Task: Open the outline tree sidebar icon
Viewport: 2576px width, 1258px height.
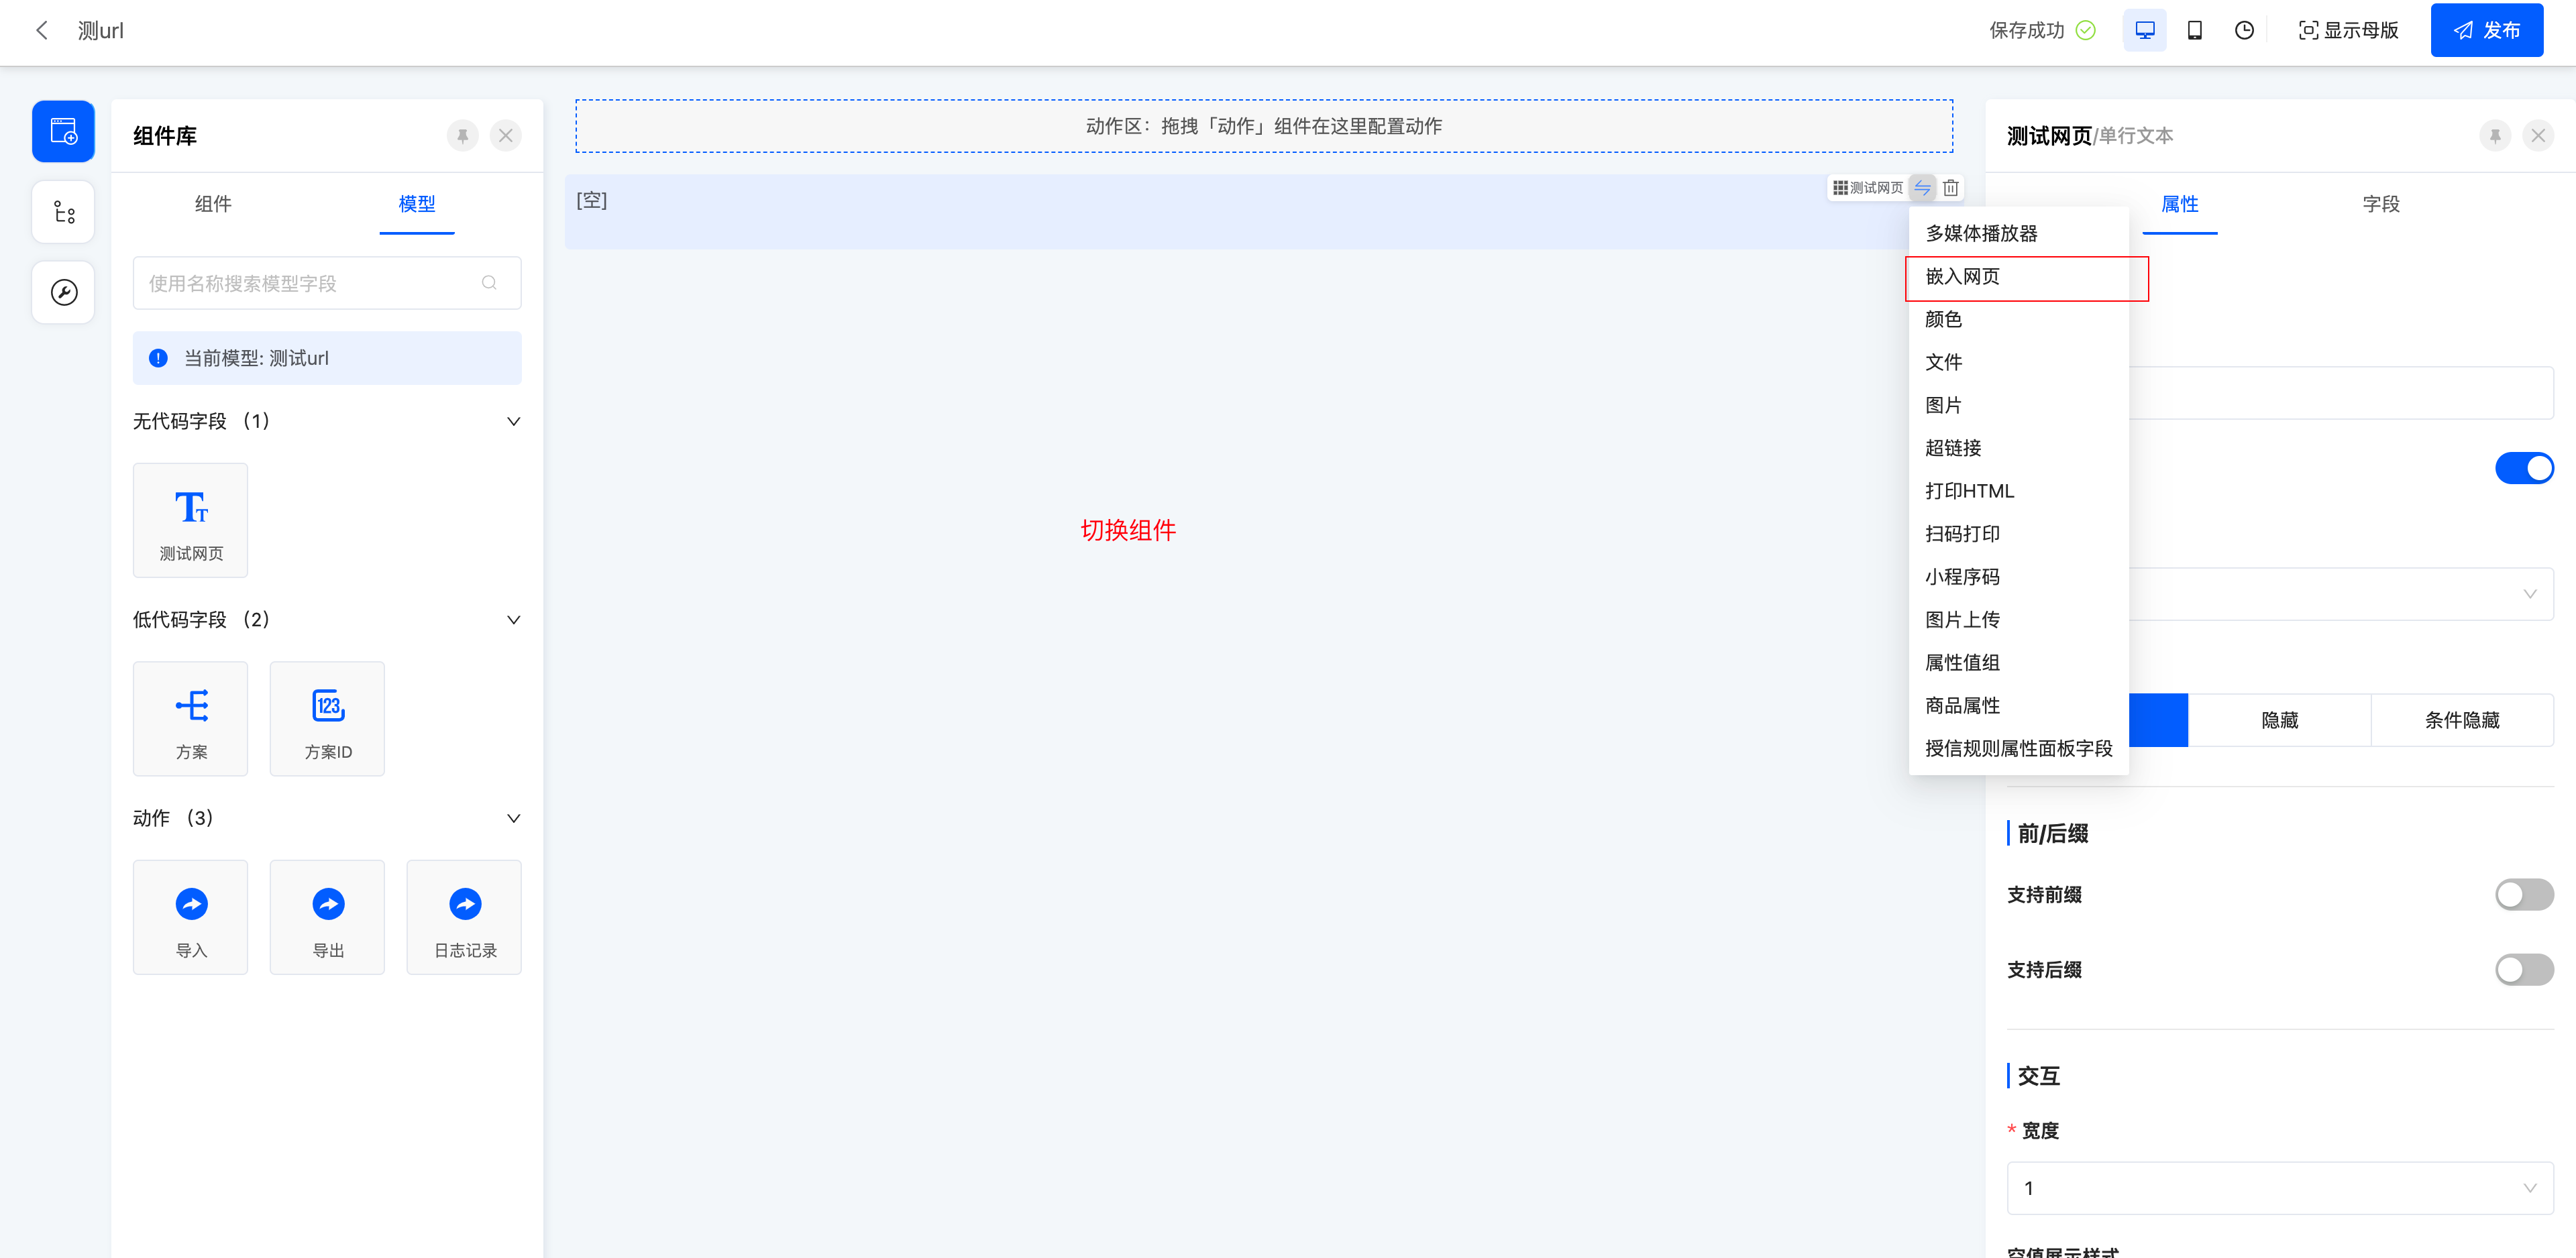Action: (x=63, y=212)
